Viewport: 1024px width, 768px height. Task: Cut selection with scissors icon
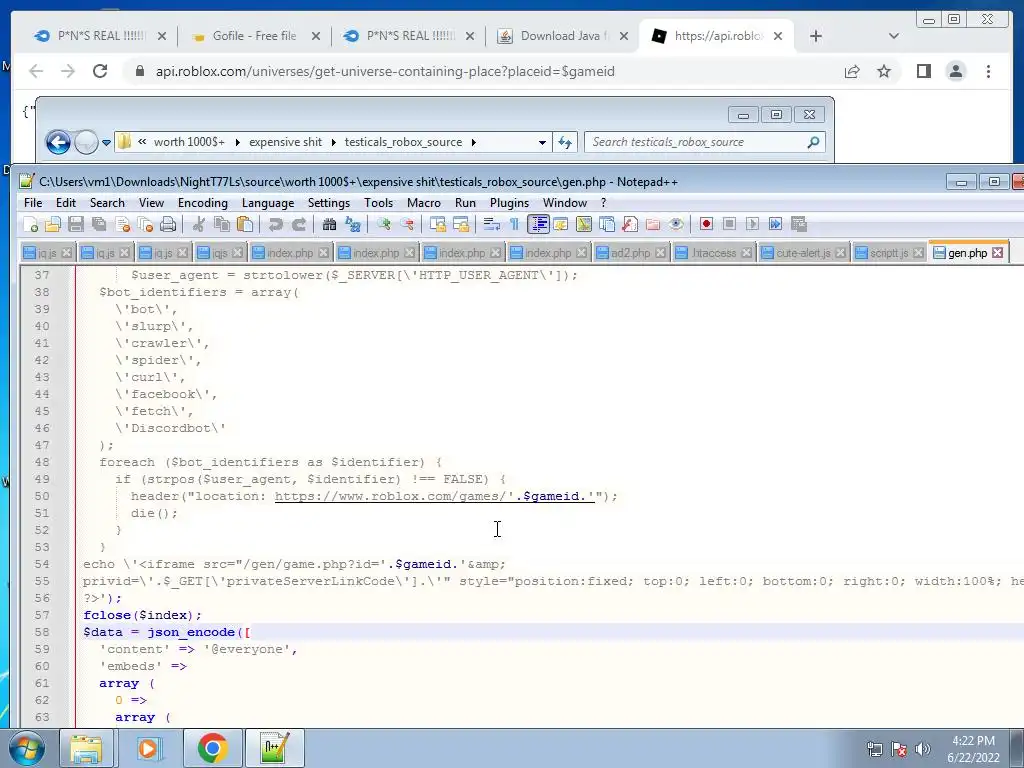199,225
